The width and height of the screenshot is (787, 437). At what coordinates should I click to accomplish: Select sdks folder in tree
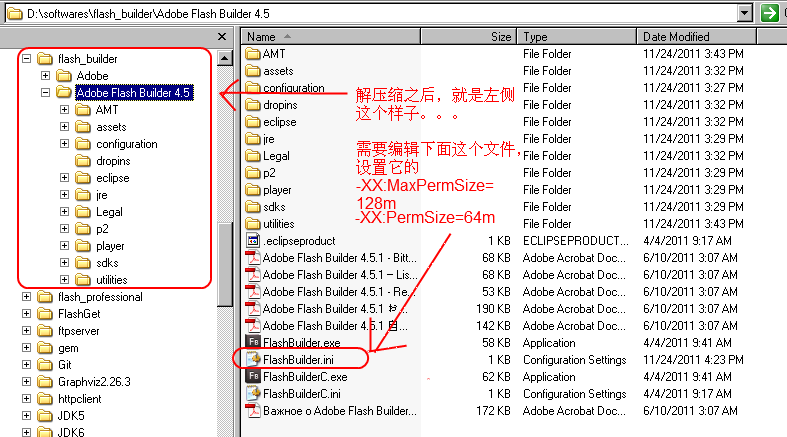click(107, 263)
